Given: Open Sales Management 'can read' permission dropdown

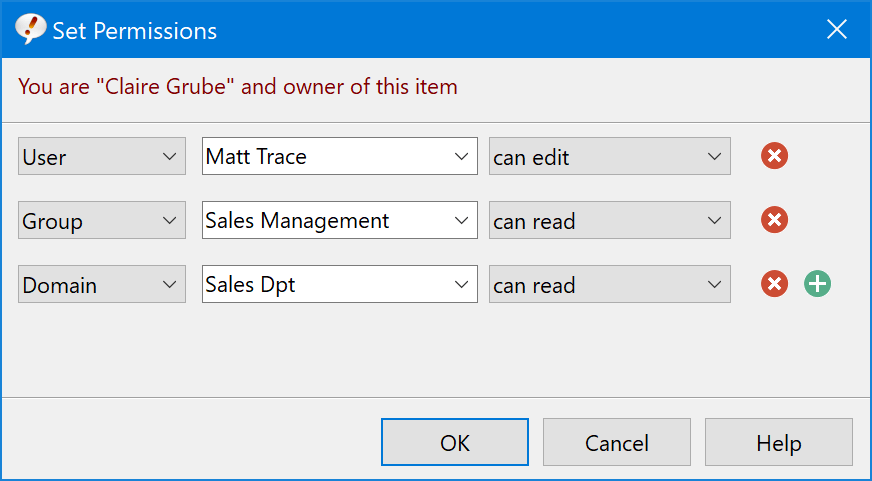Looking at the screenshot, I should click(610, 220).
